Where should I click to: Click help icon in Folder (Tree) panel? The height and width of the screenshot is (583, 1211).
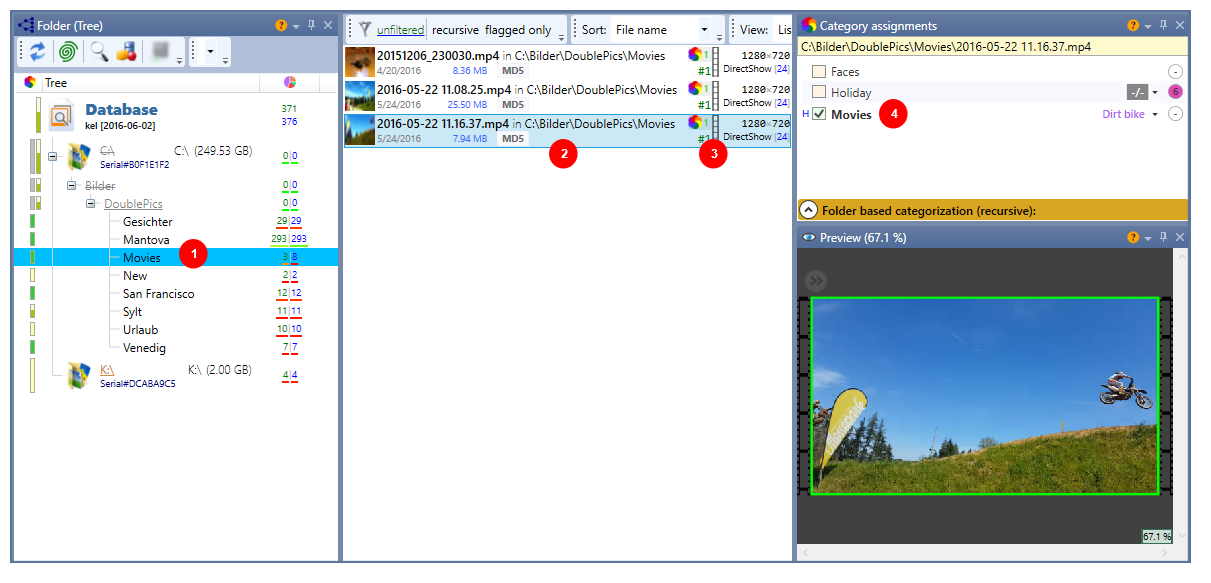(x=281, y=25)
